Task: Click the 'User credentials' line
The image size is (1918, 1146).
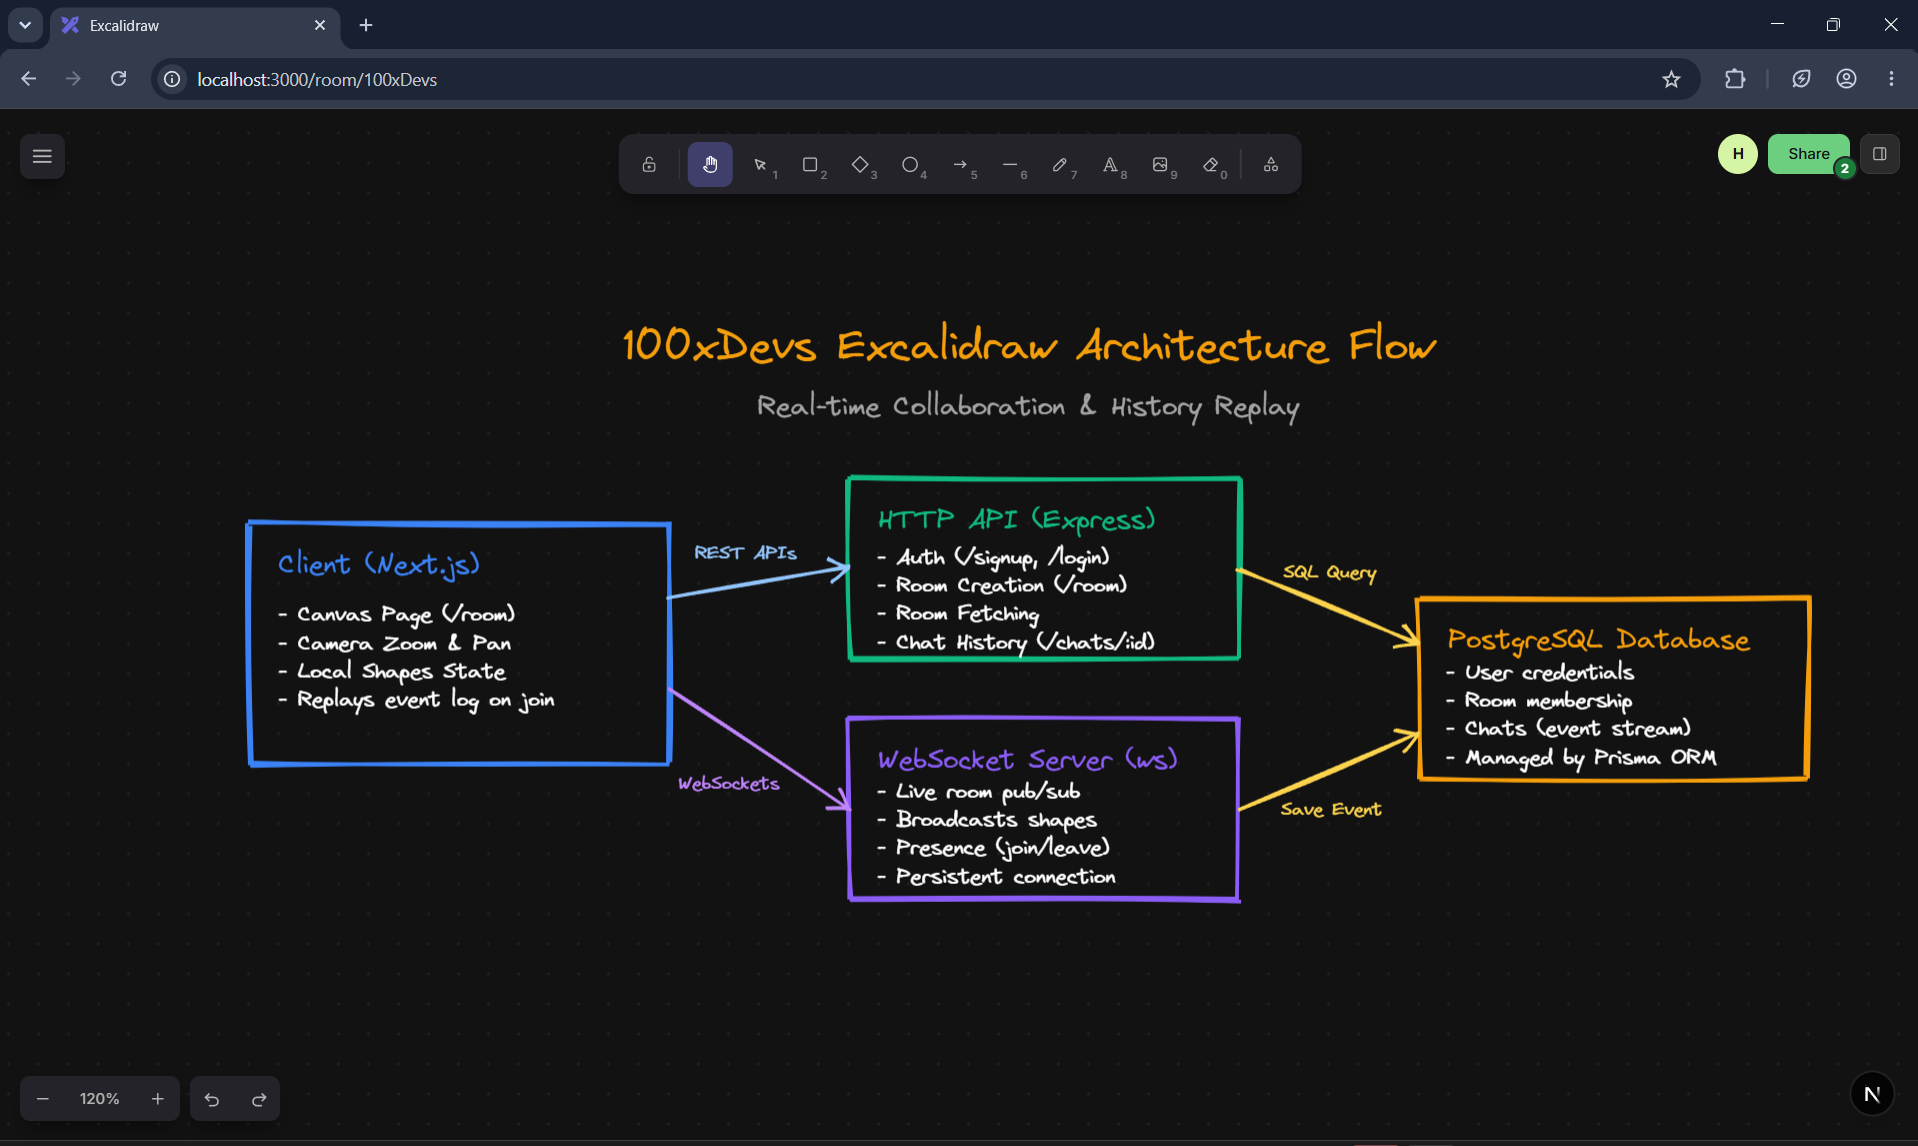Action: (x=1540, y=672)
